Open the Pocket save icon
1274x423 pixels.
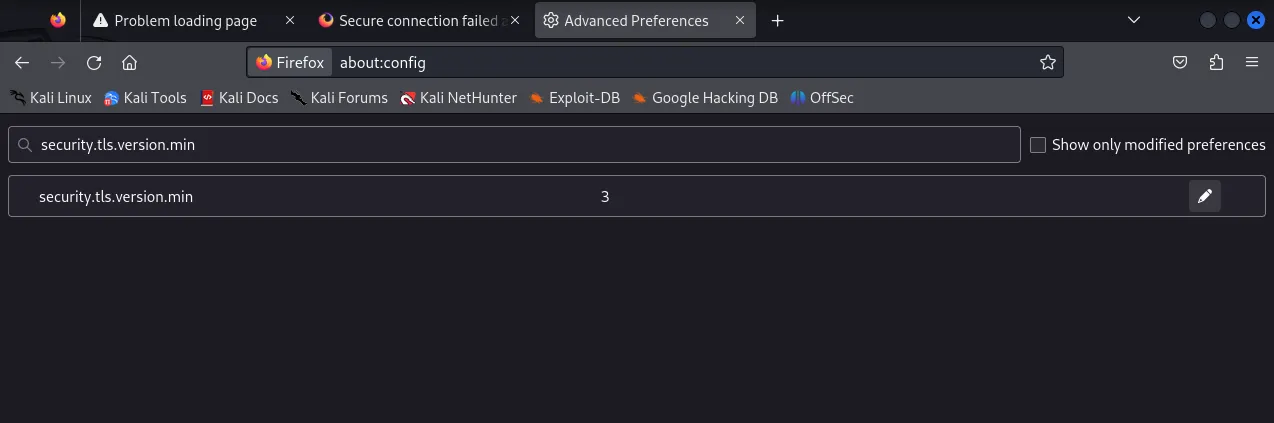[1180, 62]
